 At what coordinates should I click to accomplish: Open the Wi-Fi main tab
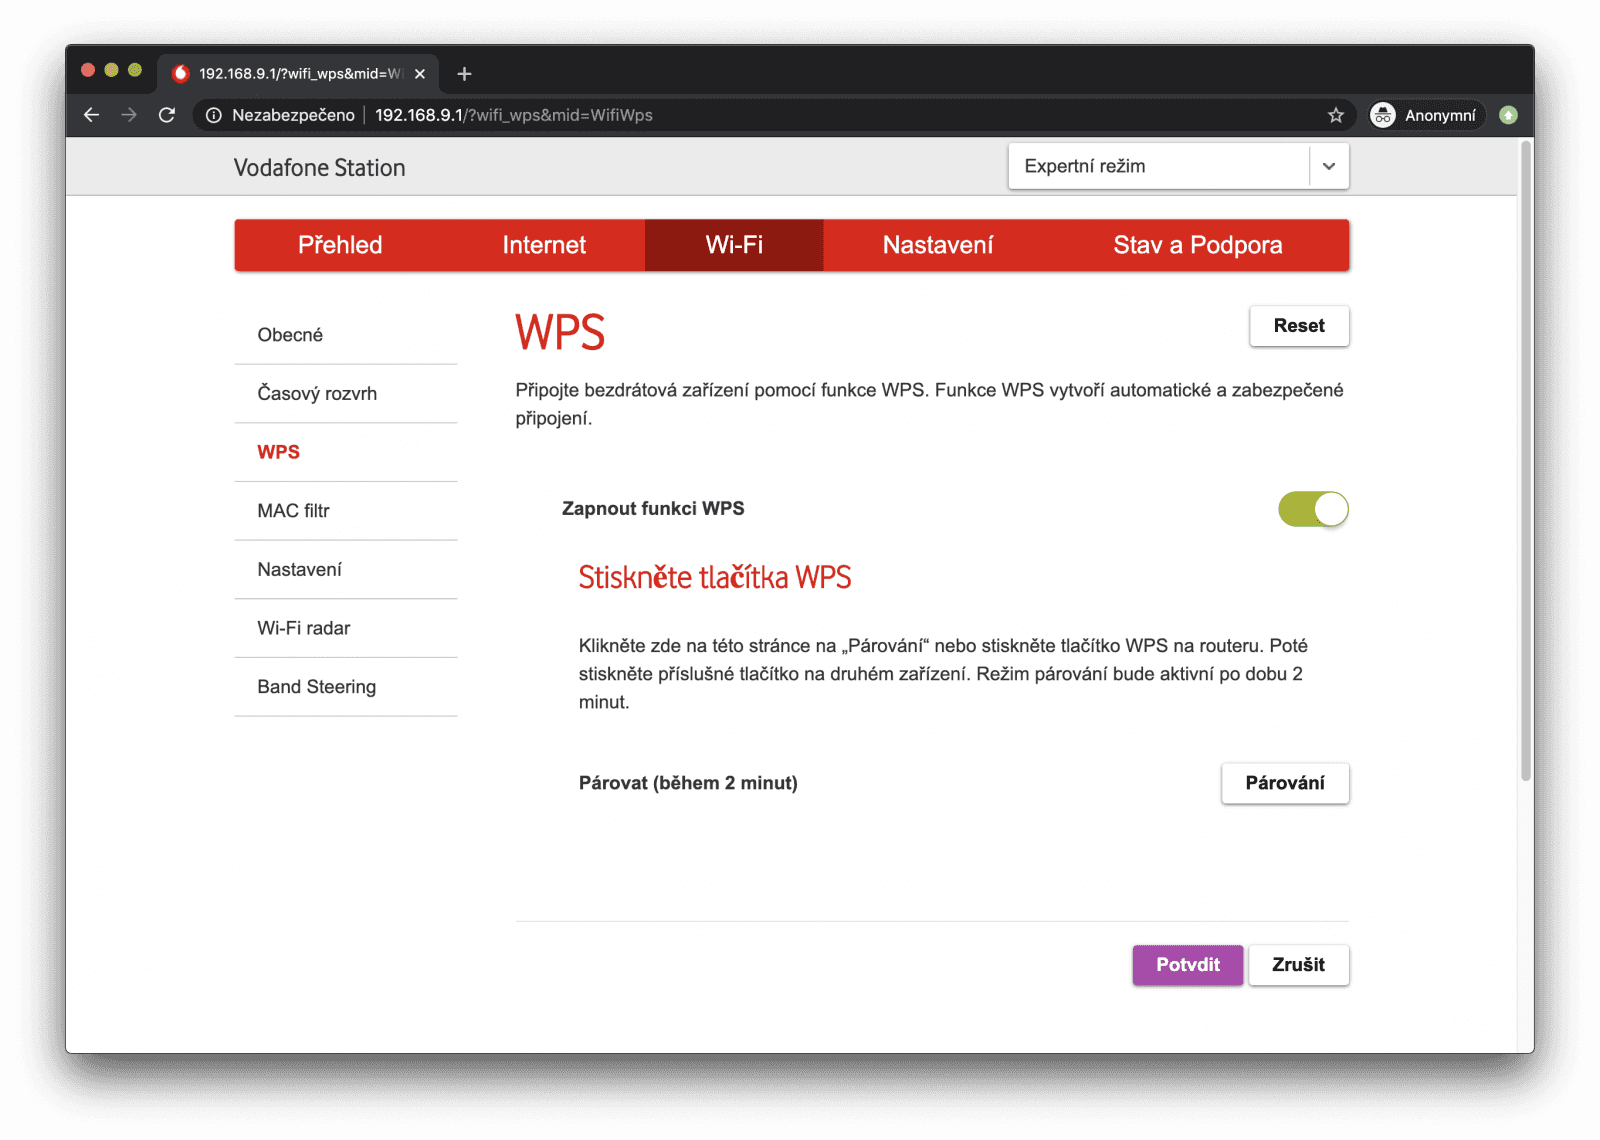[x=733, y=245]
